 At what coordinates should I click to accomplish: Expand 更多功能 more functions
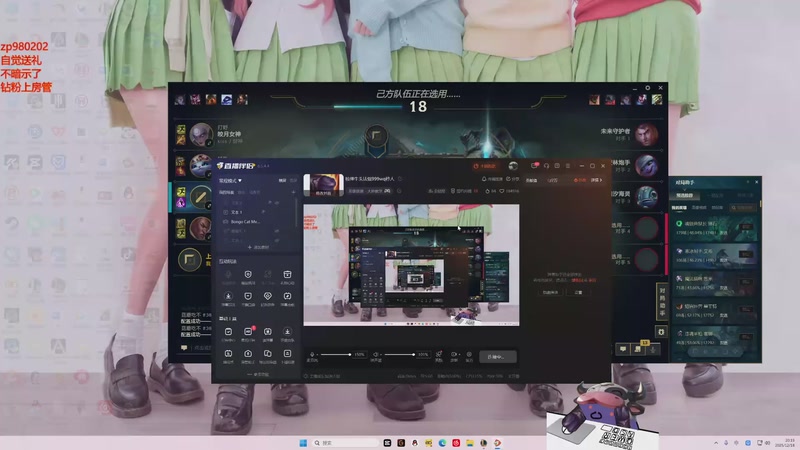258,374
